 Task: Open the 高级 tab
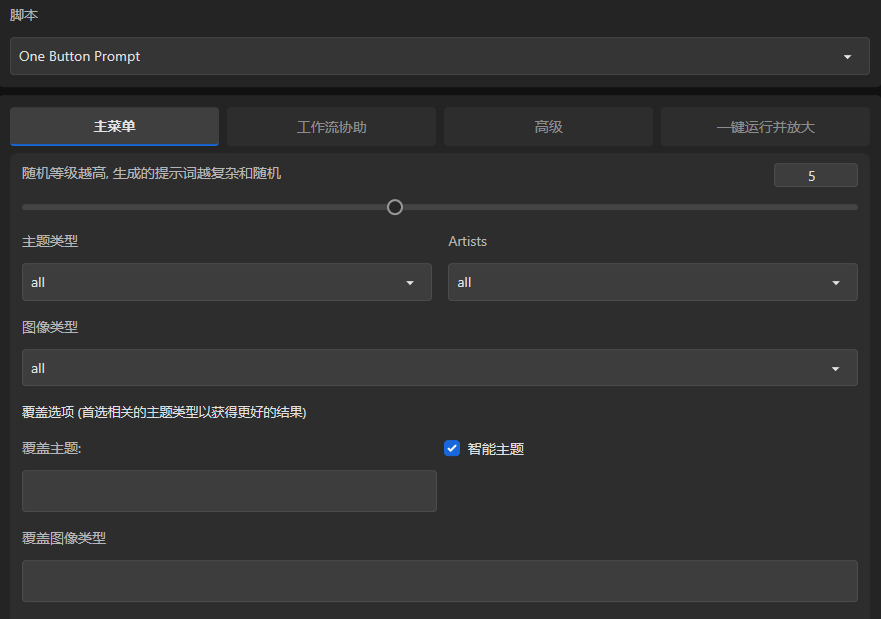[x=548, y=126]
